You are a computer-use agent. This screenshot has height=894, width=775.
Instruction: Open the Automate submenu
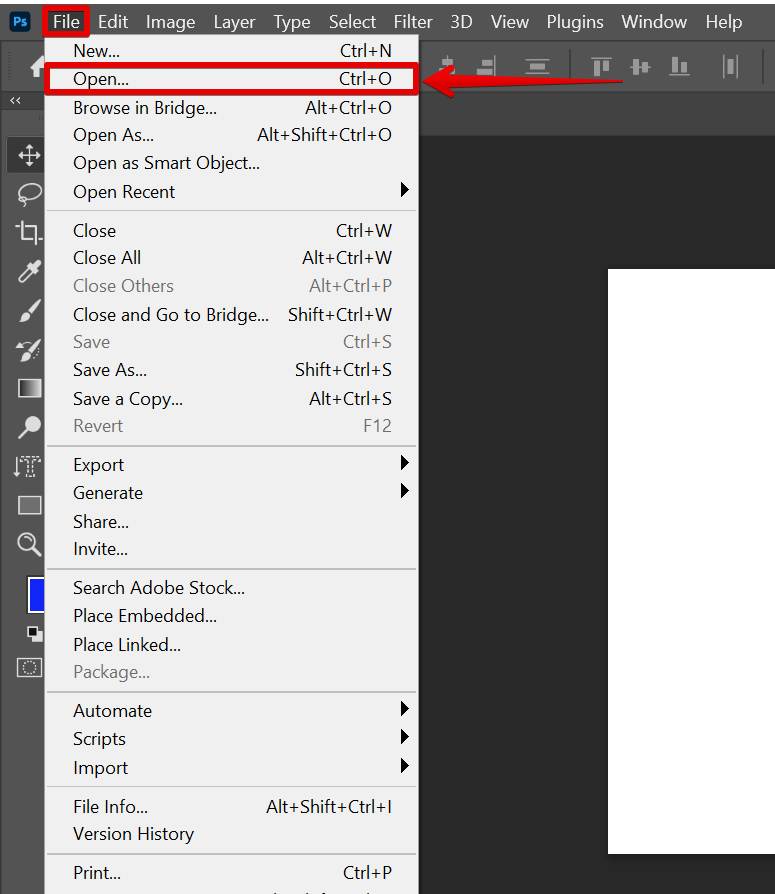[x=404, y=710]
